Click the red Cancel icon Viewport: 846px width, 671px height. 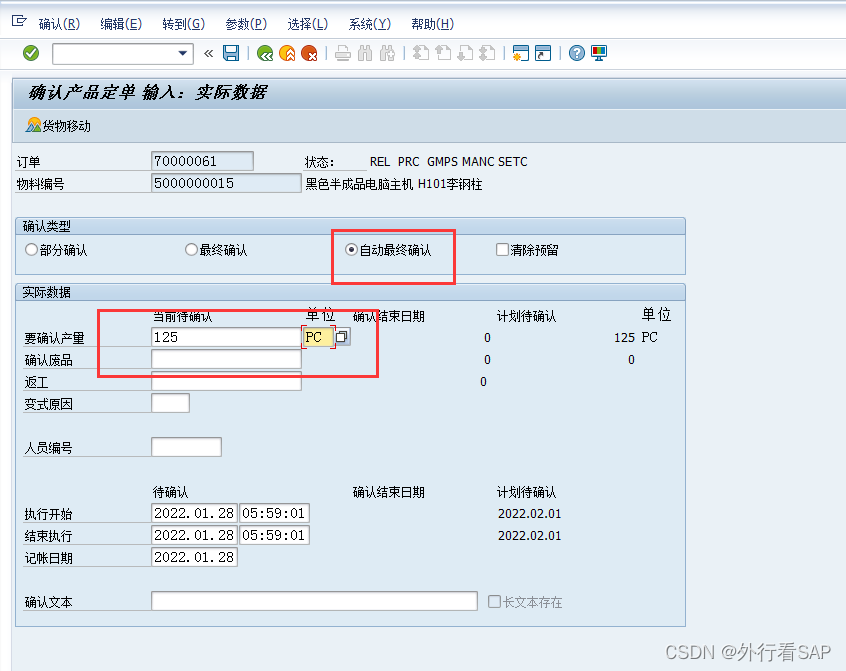pos(309,53)
